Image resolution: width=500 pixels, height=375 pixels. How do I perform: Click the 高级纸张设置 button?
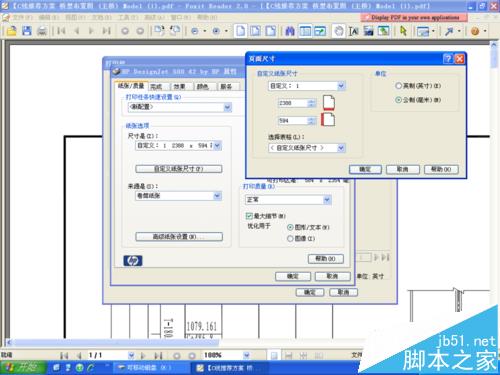179,237
